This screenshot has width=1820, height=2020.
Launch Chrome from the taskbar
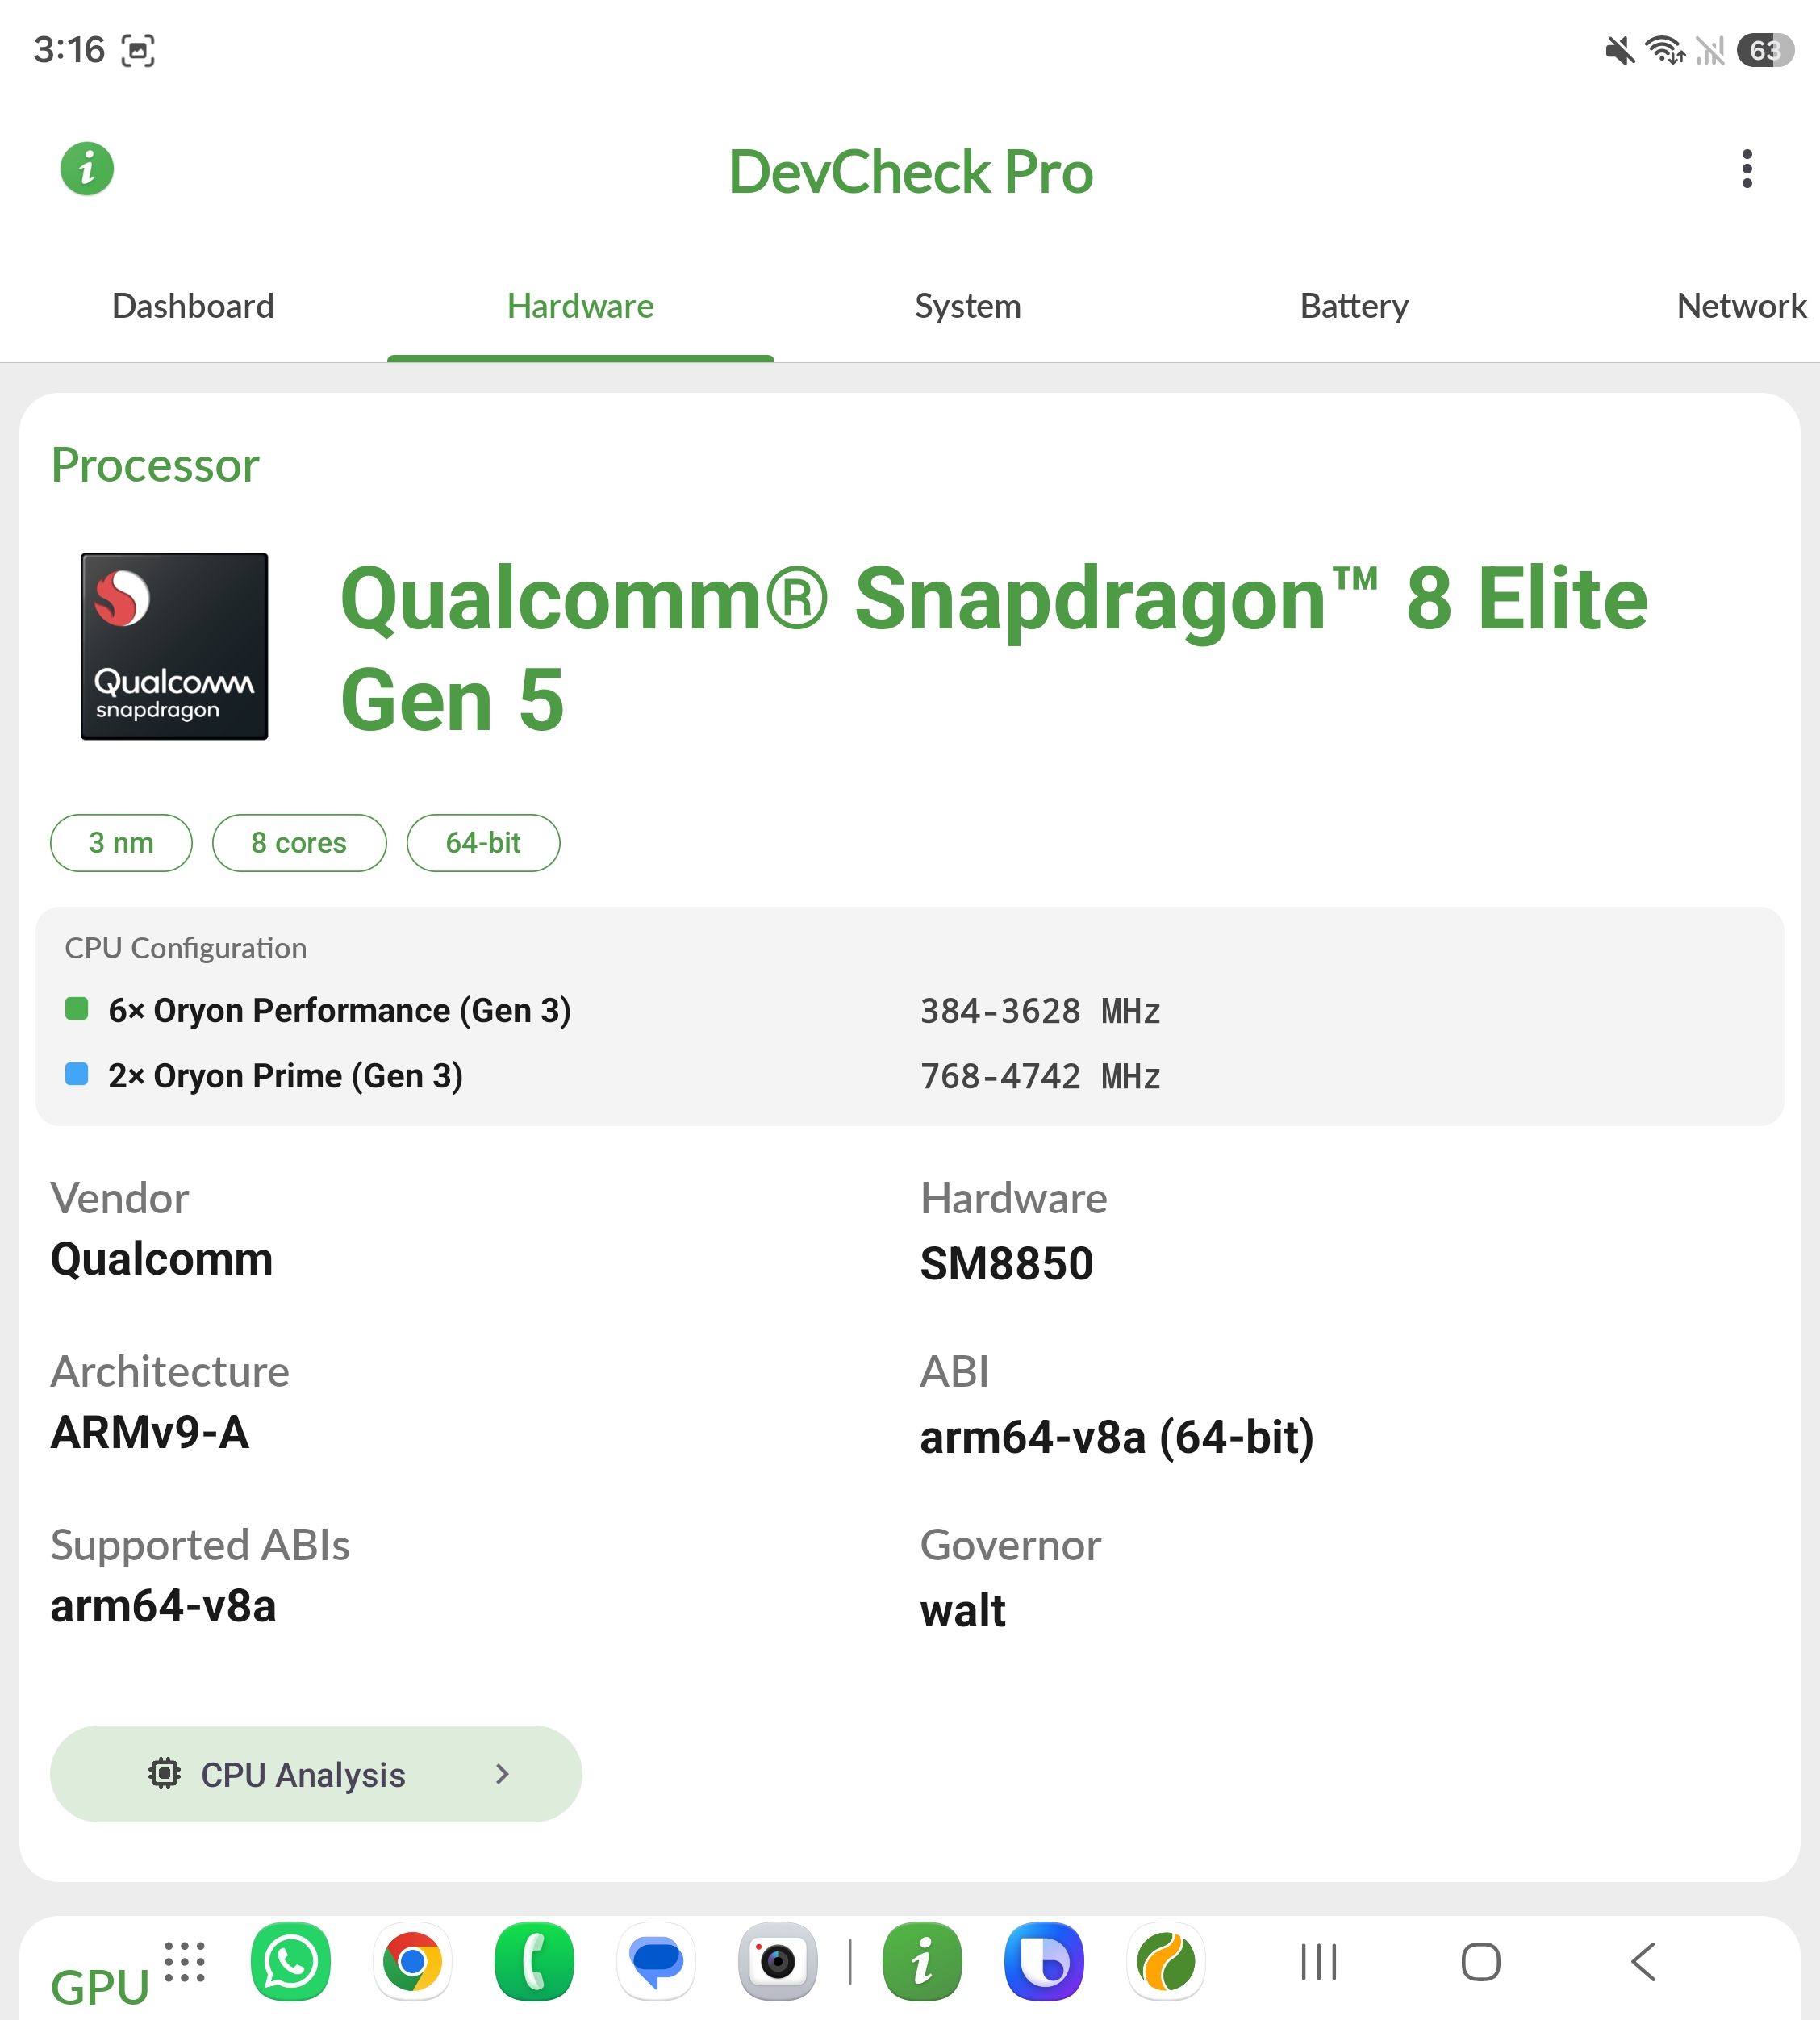[x=412, y=1961]
